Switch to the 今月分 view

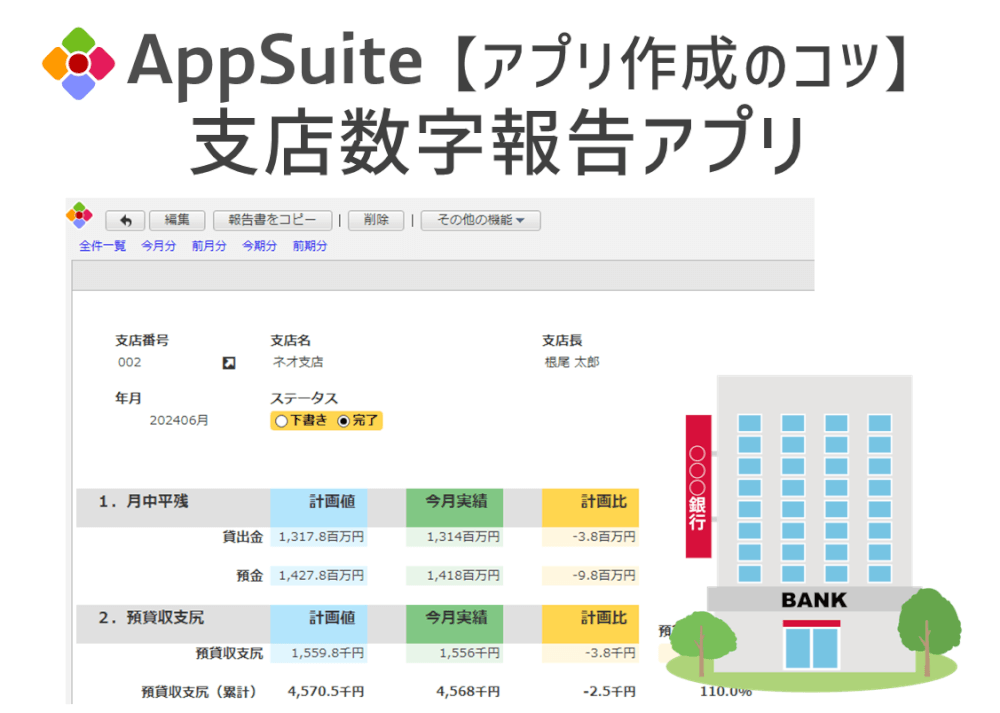click(x=157, y=245)
